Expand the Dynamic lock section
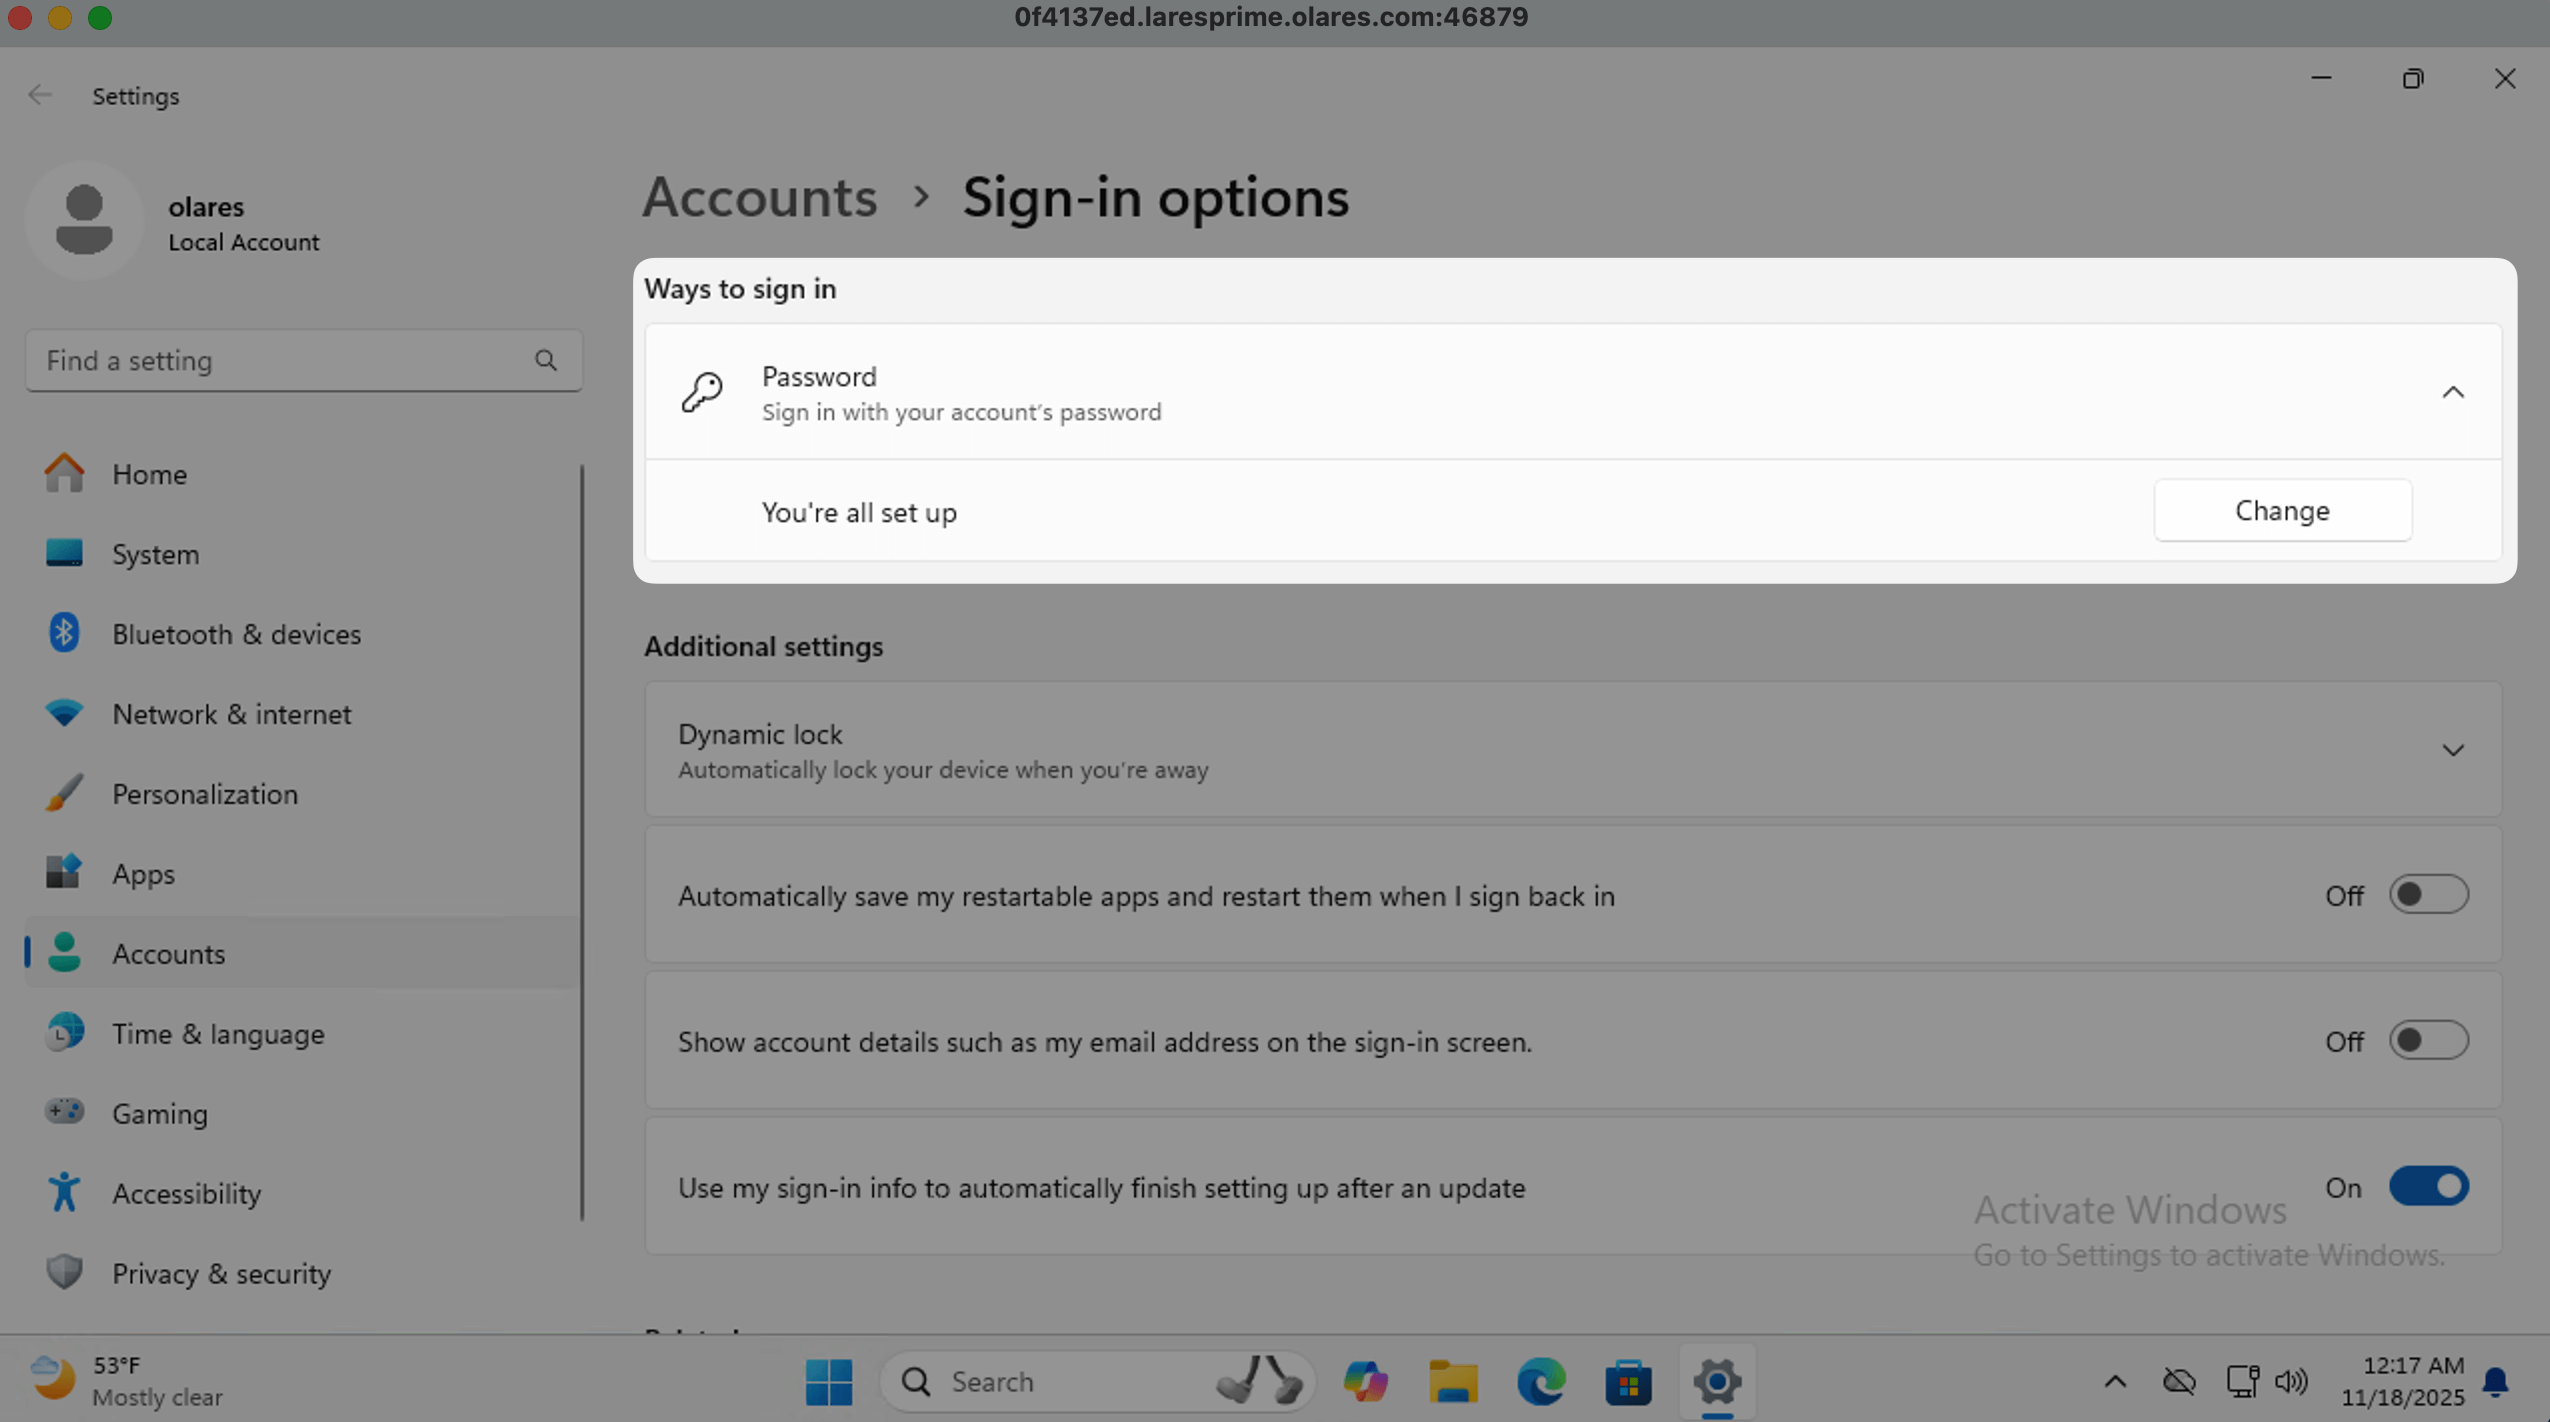2550x1422 pixels. coord(2455,749)
